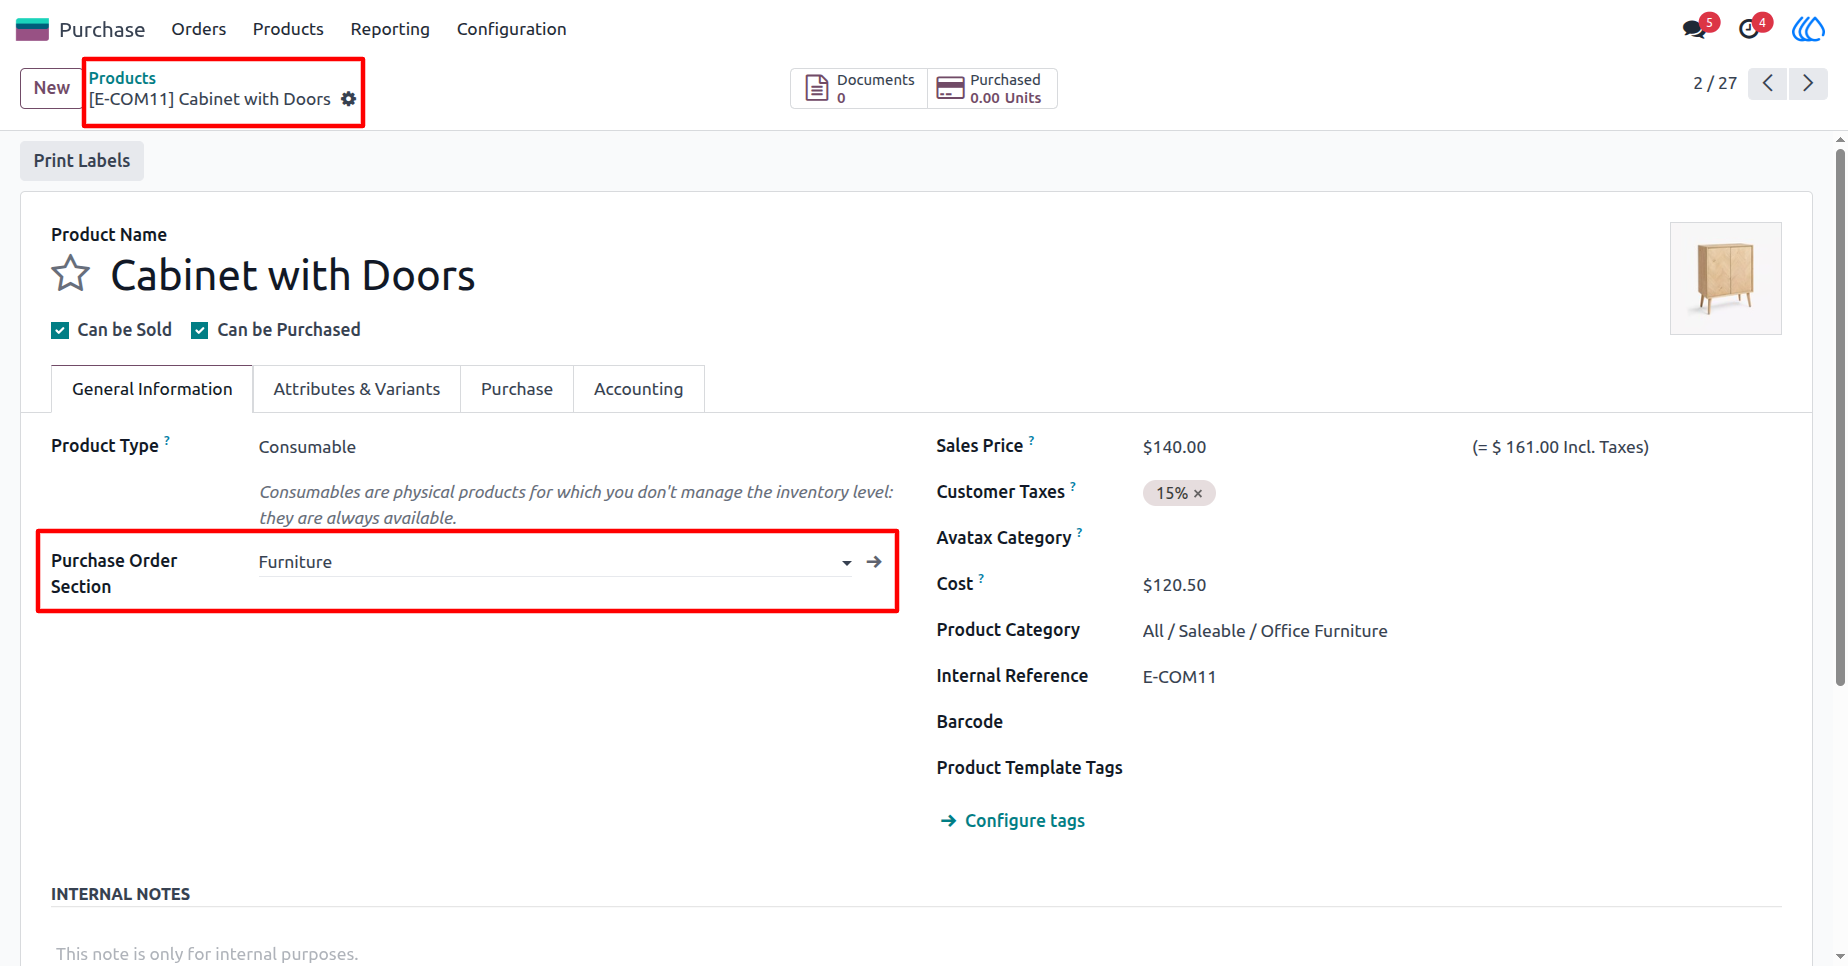Screen dimensions: 1848x966
Task: Open the Configuration menu
Action: (x=512, y=29)
